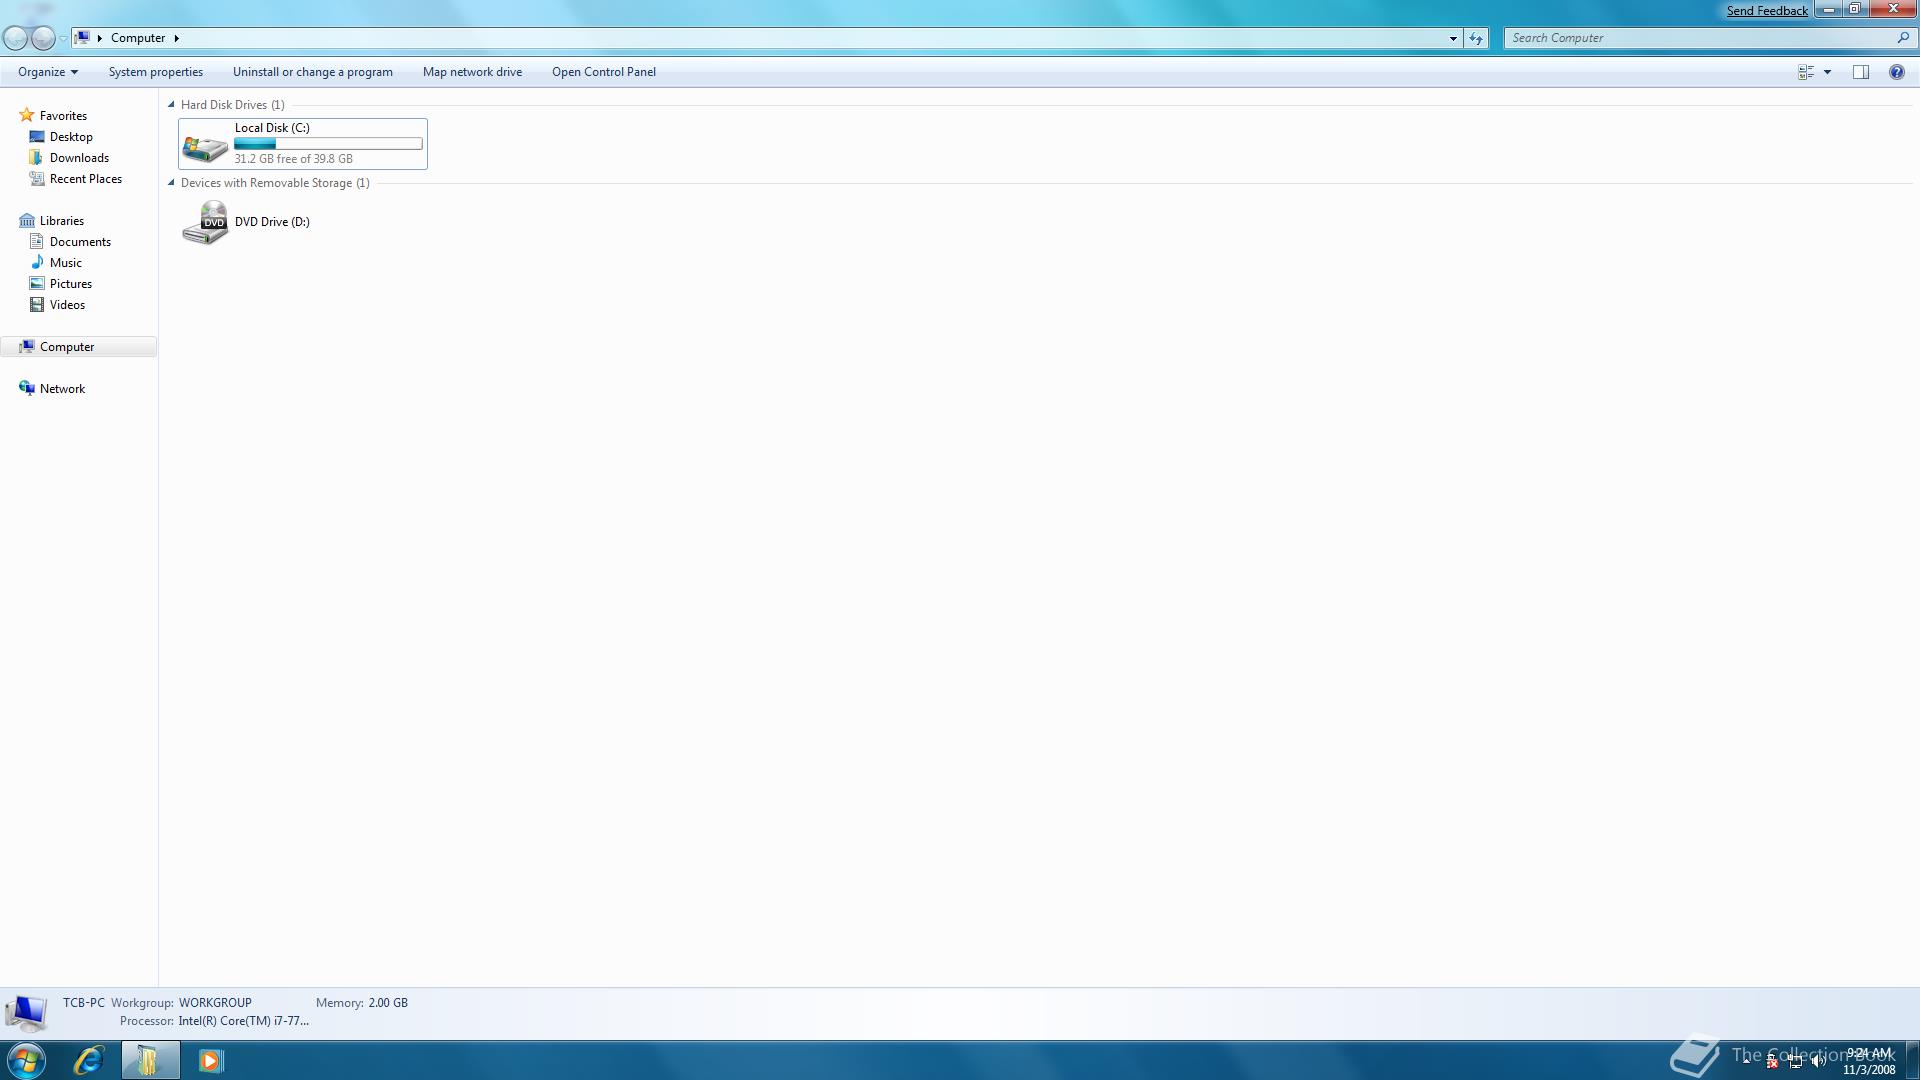
Task: Launch Windows Media Player from taskbar
Action: pos(210,1060)
